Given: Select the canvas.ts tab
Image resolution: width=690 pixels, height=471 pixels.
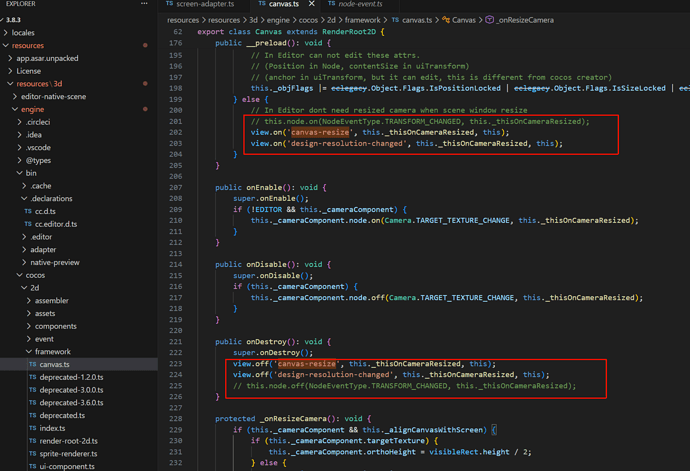Looking at the screenshot, I should [x=279, y=4].
